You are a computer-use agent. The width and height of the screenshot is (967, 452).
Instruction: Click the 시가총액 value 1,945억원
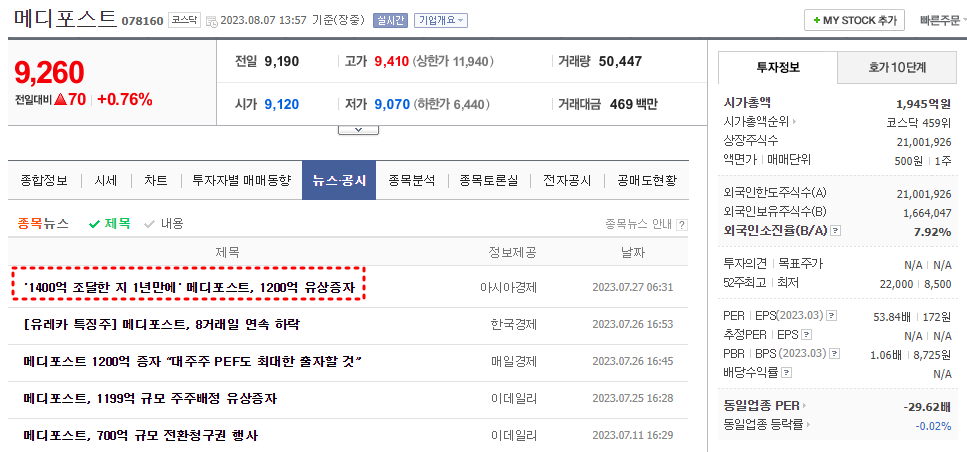tap(923, 103)
